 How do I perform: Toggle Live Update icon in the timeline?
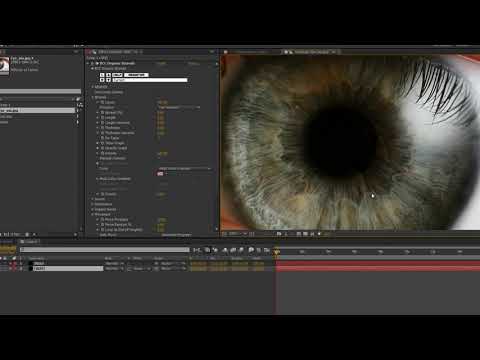coord(207,250)
